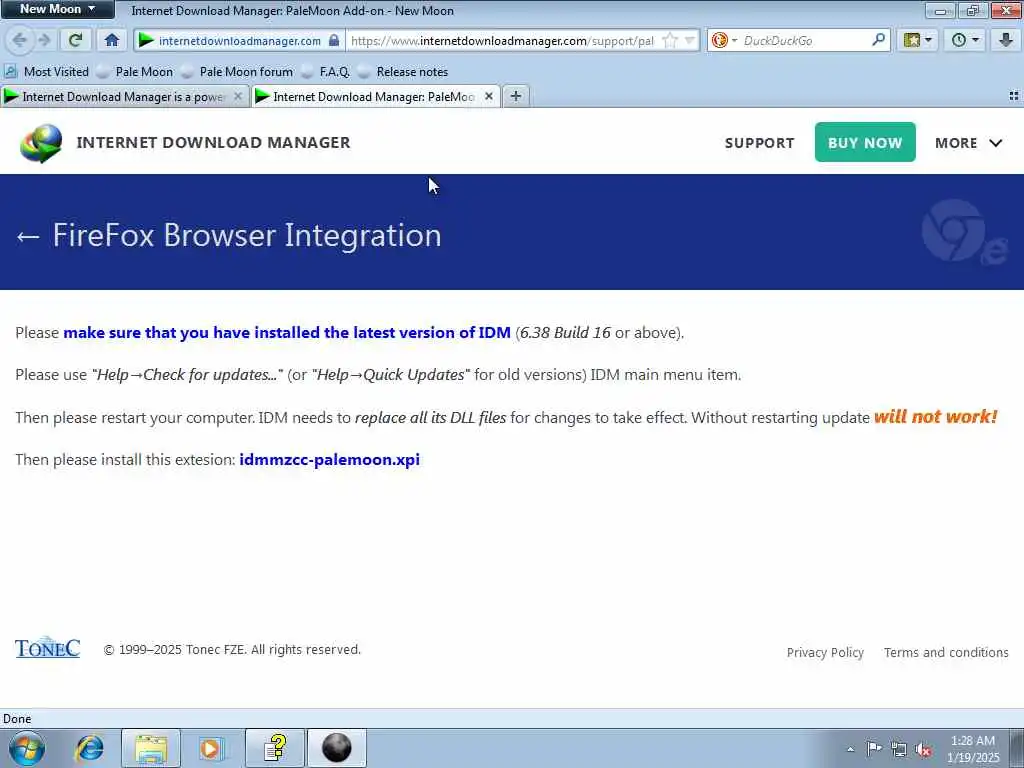
Task: Open Windows Explorer folder in taskbar
Action: tap(151, 748)
